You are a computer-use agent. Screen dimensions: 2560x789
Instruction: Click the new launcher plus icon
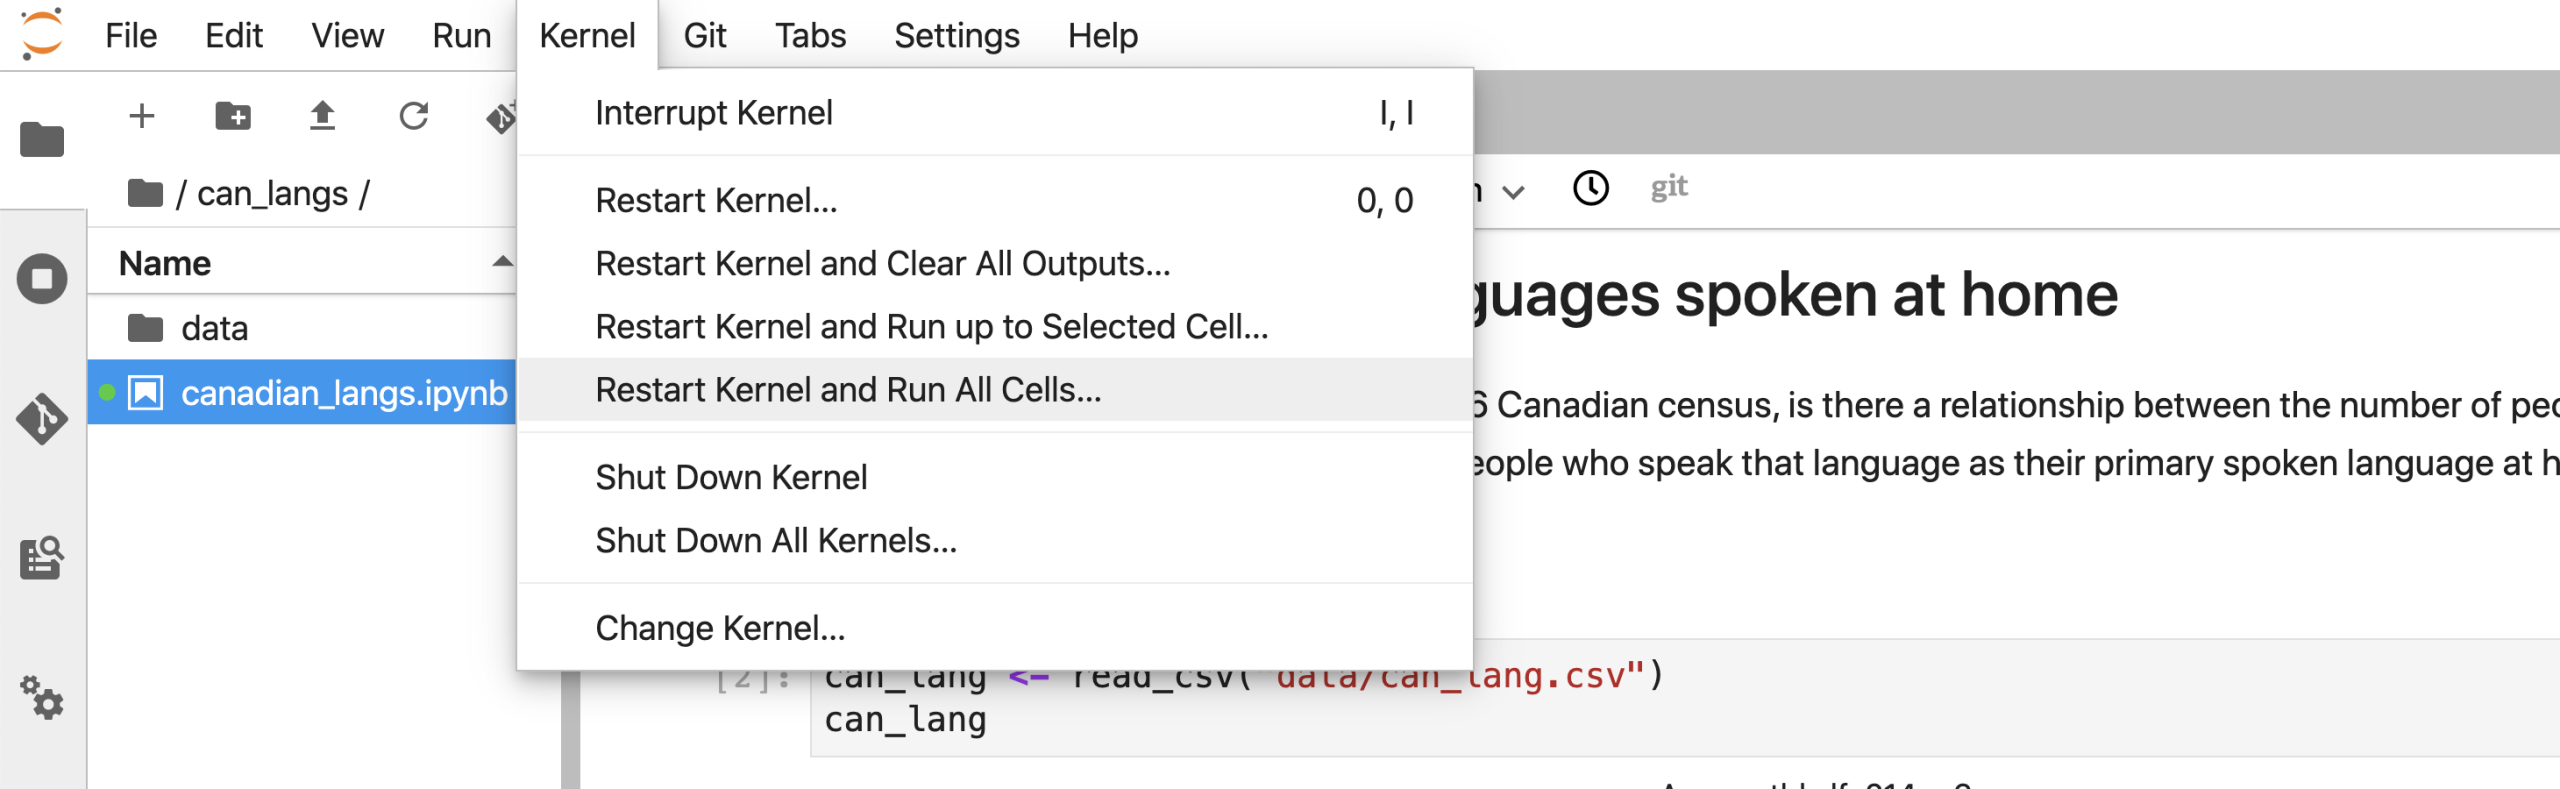click(142, 116)
